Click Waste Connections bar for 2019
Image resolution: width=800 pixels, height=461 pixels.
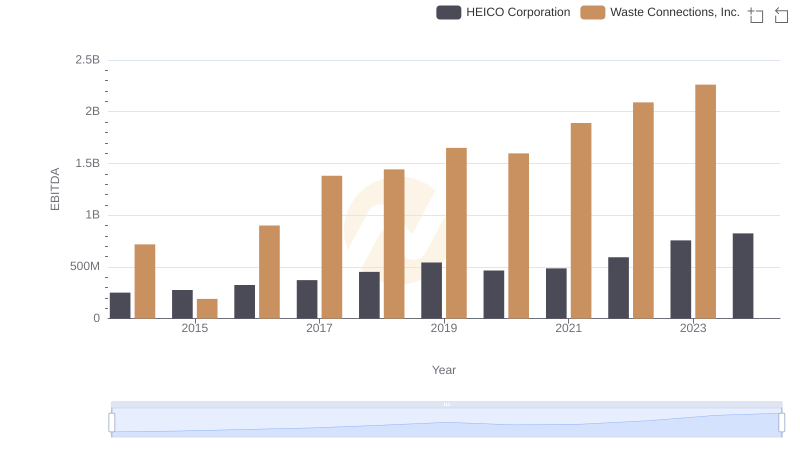tap(456, 233)
